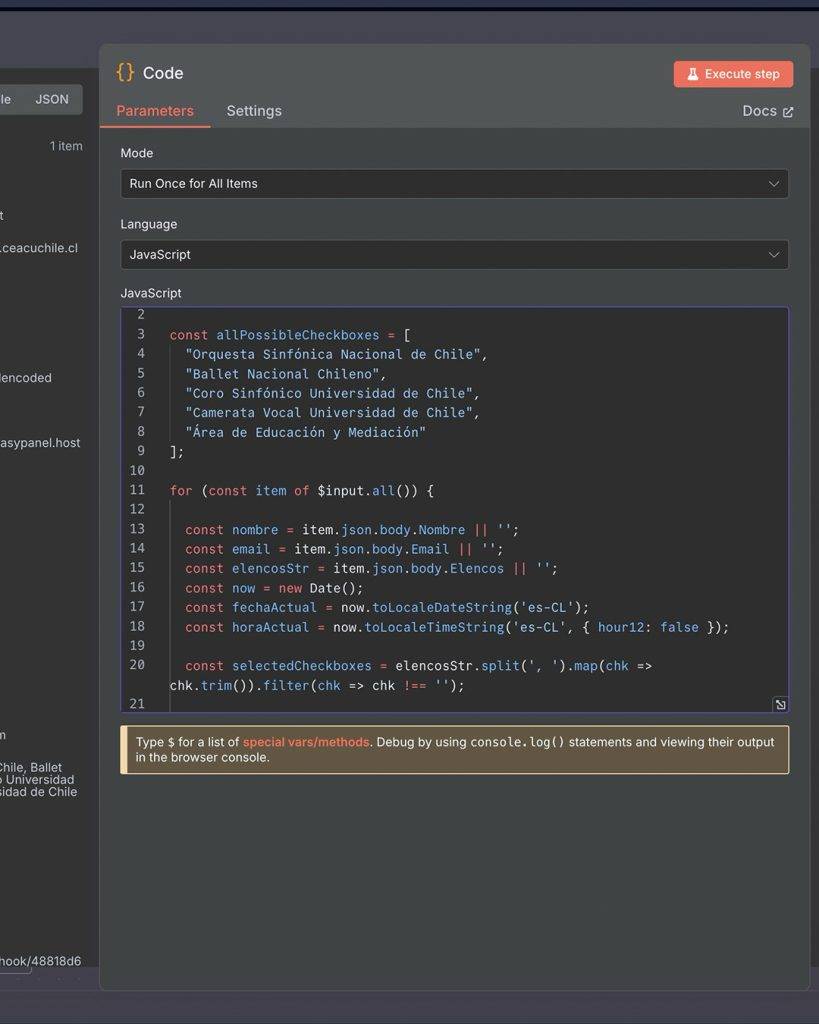Click the 1 item count in left panel
Image resolution: width=819 pixels, height=1024 pixels.
(66, 146)
